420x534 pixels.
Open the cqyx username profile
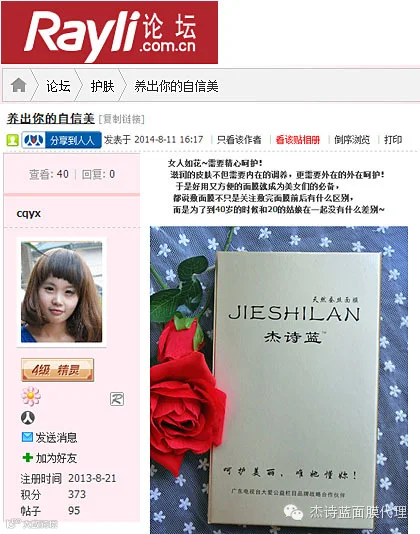click(x=29, y=213)
